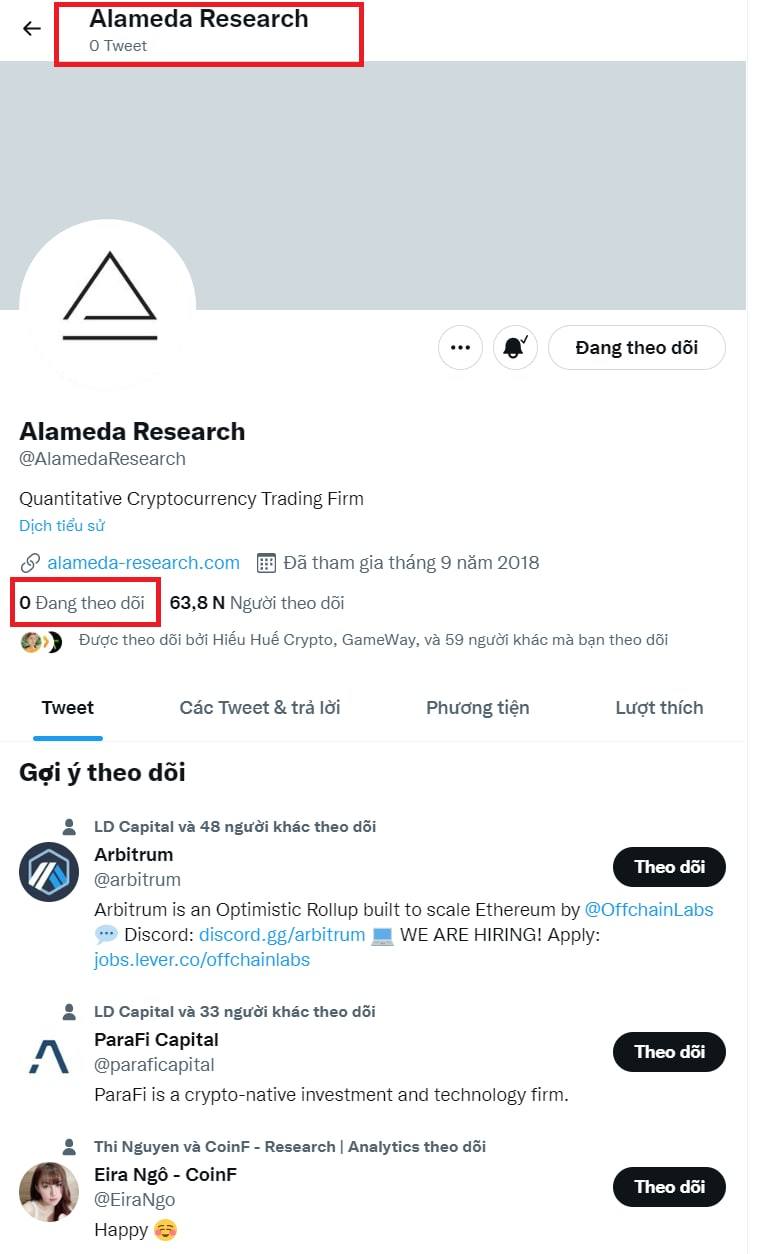
Task: Open the @OffchainLabs mention link
Action: [649, 910]
